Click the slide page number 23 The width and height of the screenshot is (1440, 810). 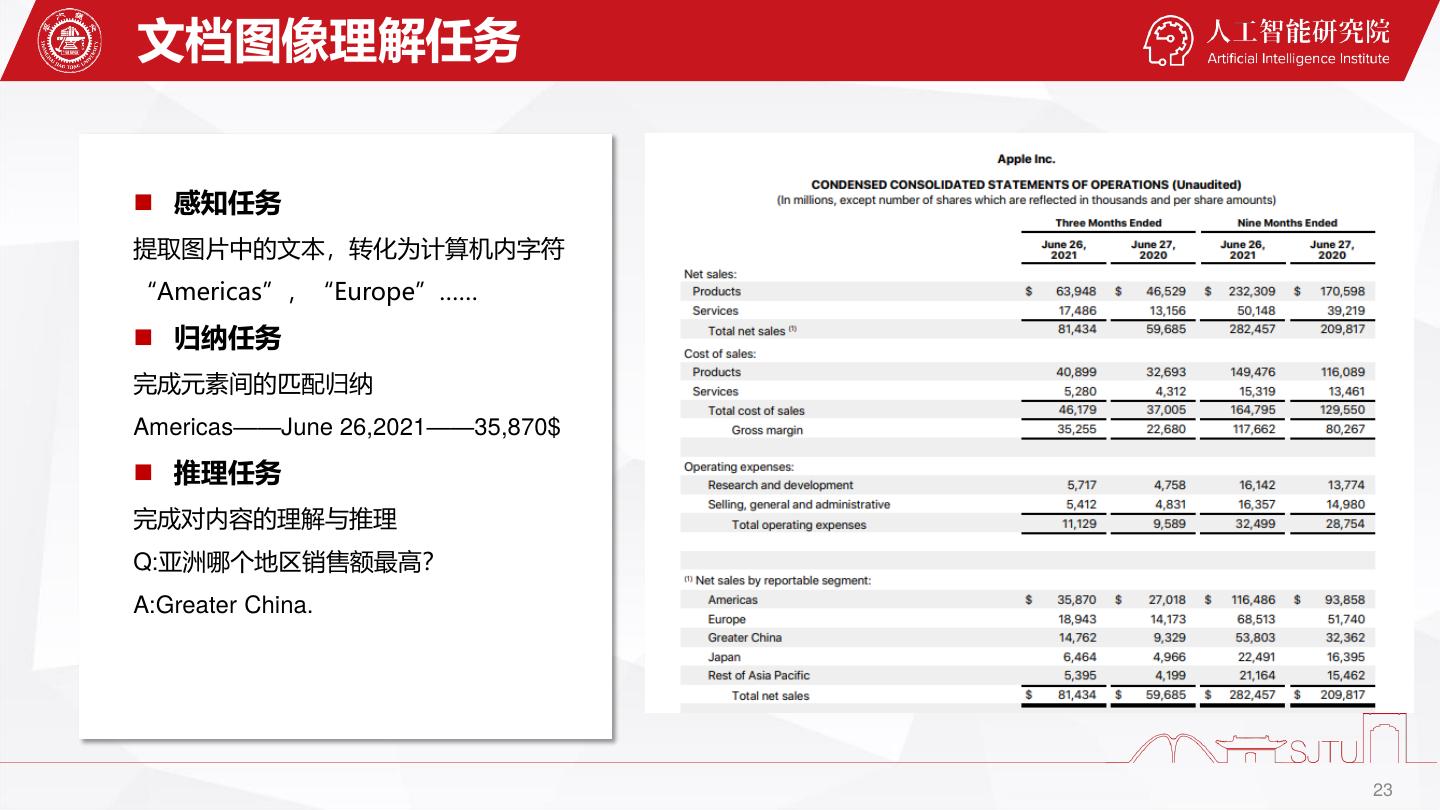point(1382,790)
